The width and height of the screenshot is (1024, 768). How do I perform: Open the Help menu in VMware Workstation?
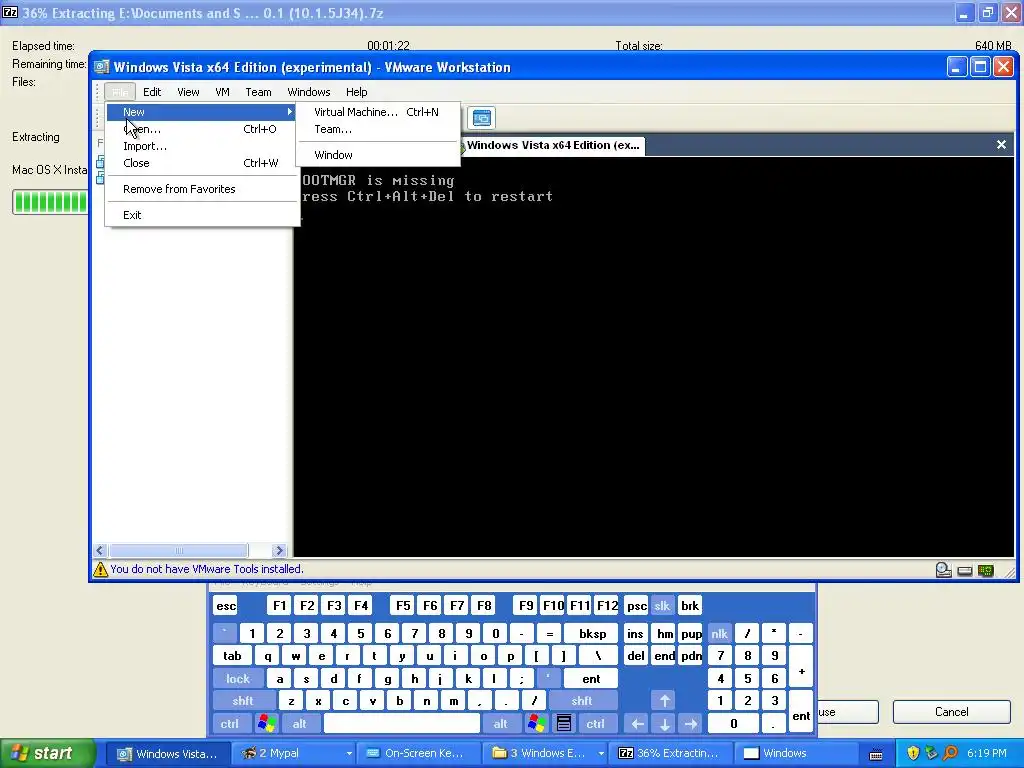[x=357, y=92]
